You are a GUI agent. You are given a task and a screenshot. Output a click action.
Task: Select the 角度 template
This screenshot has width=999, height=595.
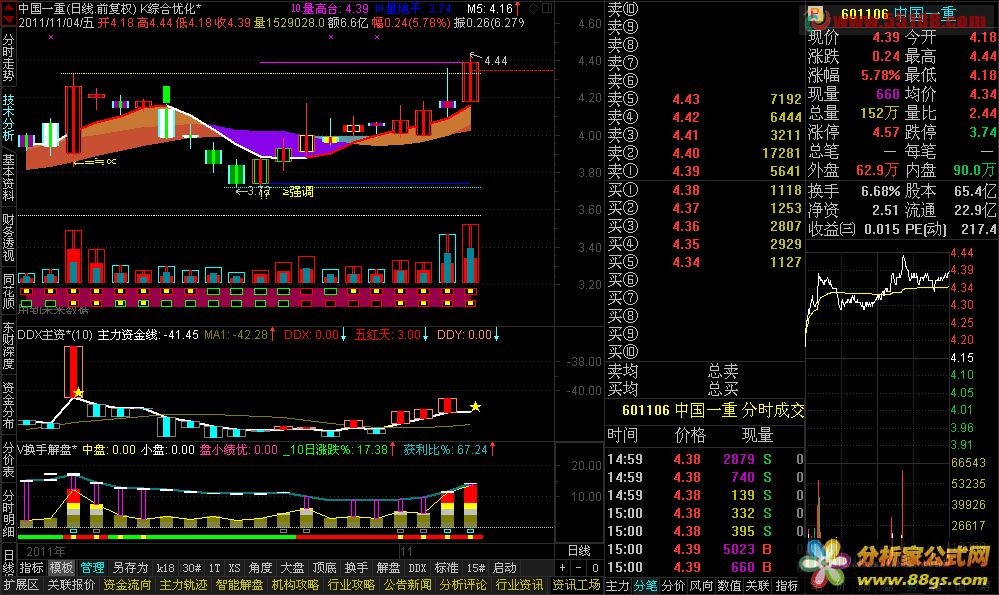261,568
